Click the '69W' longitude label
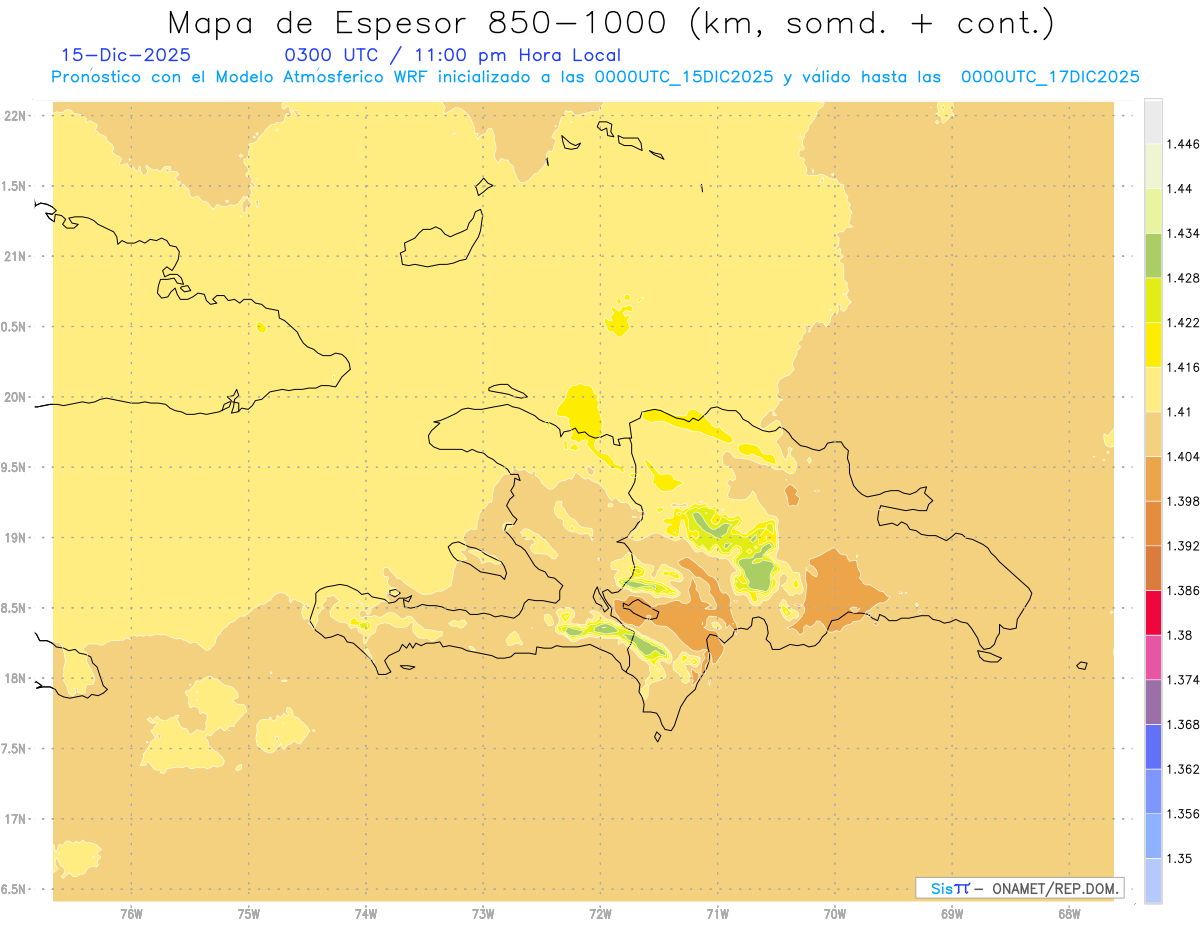The image size is (1200, 927). 952,914
